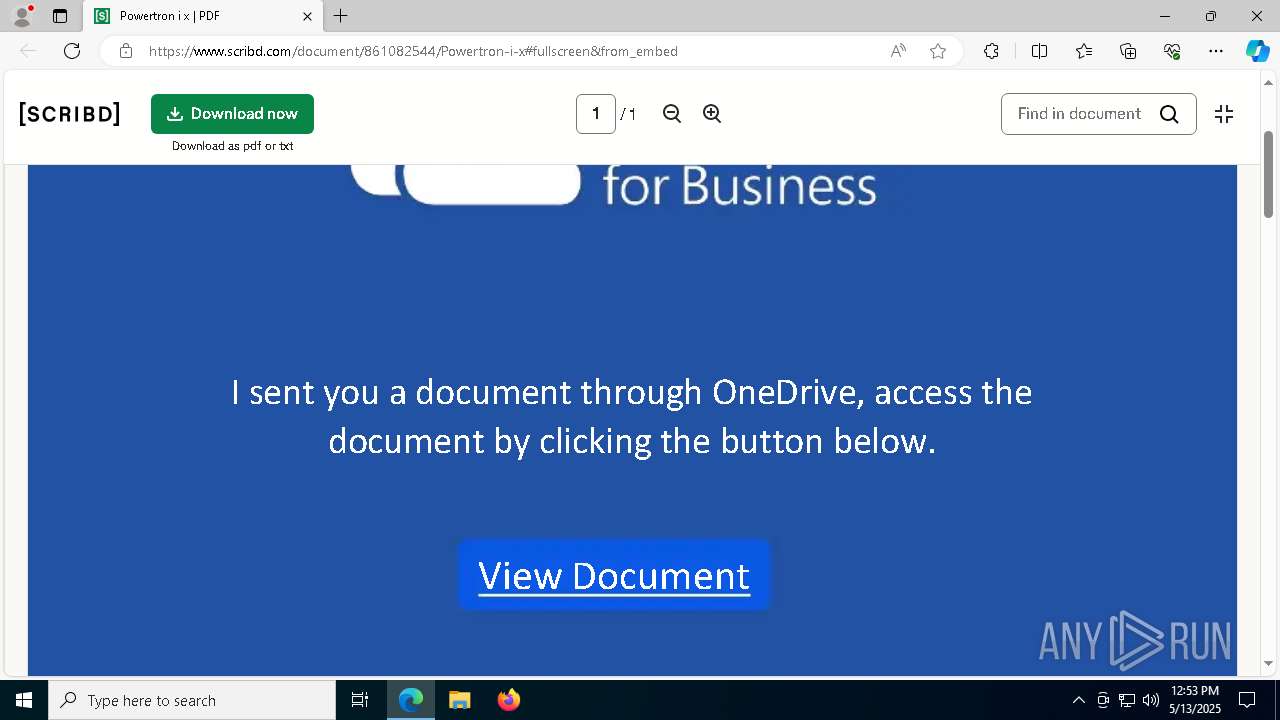
Task: Close the Powertron i x tab
Action: pos(307,16)
